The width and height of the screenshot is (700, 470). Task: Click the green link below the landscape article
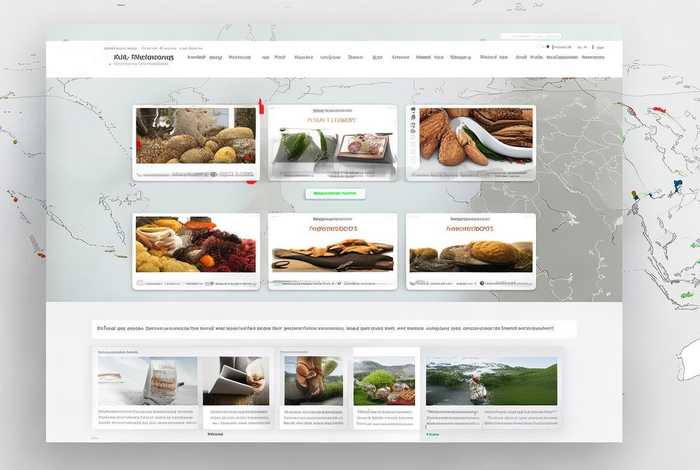pyautogui.click(x=439, y=435)
